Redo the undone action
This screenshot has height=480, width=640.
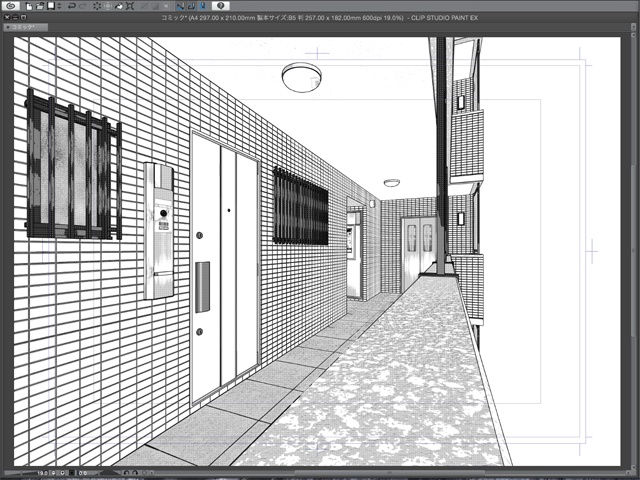coord(83,6)
